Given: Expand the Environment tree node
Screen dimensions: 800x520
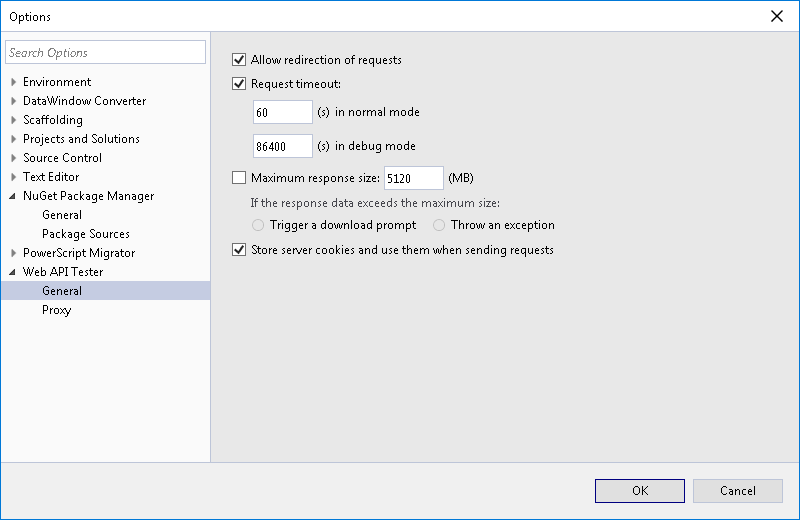Looking at the screenshot, I should point(13,82).
